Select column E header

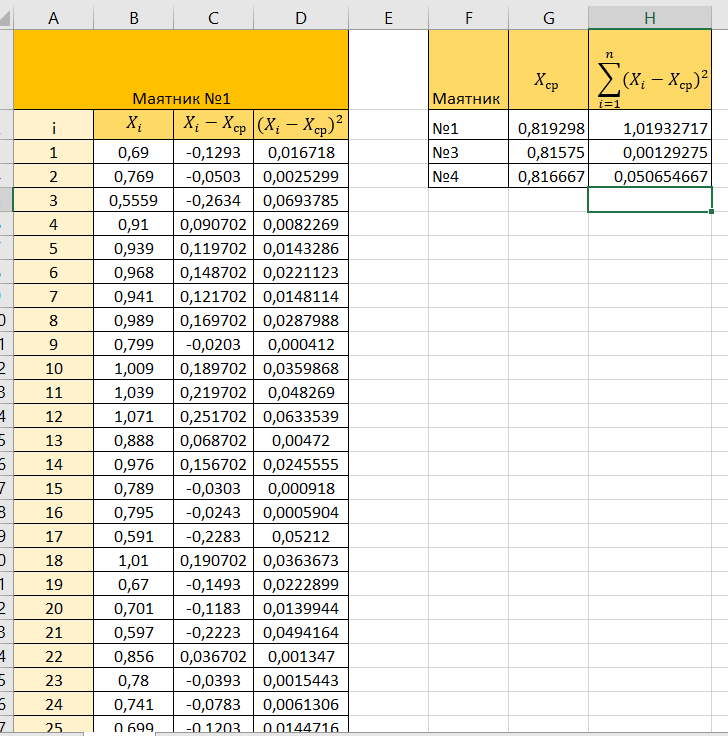[x=389, y=18]
